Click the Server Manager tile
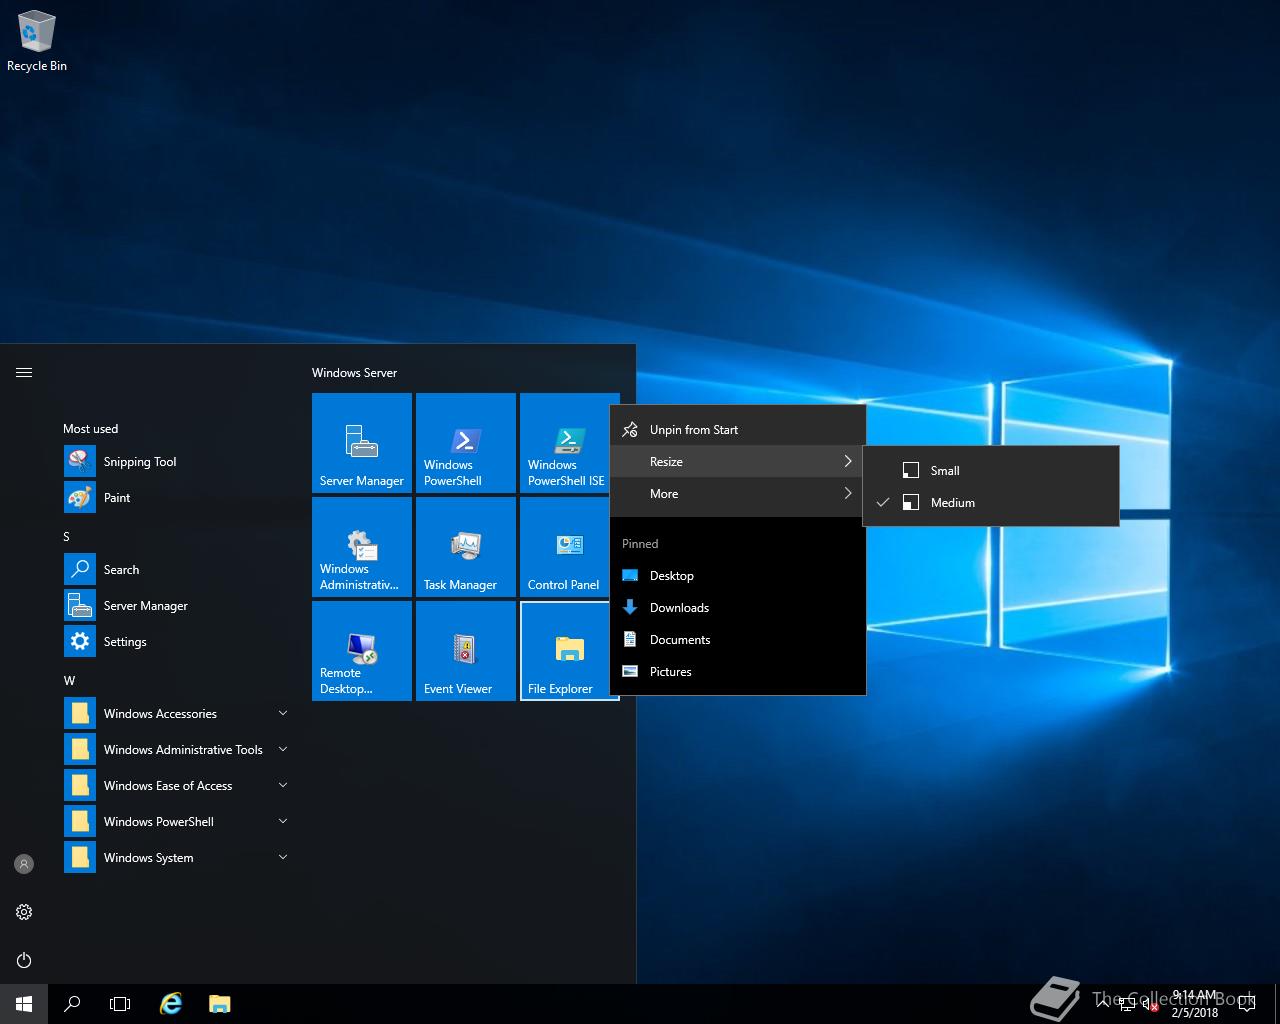Image resolution: width=1280 pixels, height=1024 pixels. coord(362,443)
